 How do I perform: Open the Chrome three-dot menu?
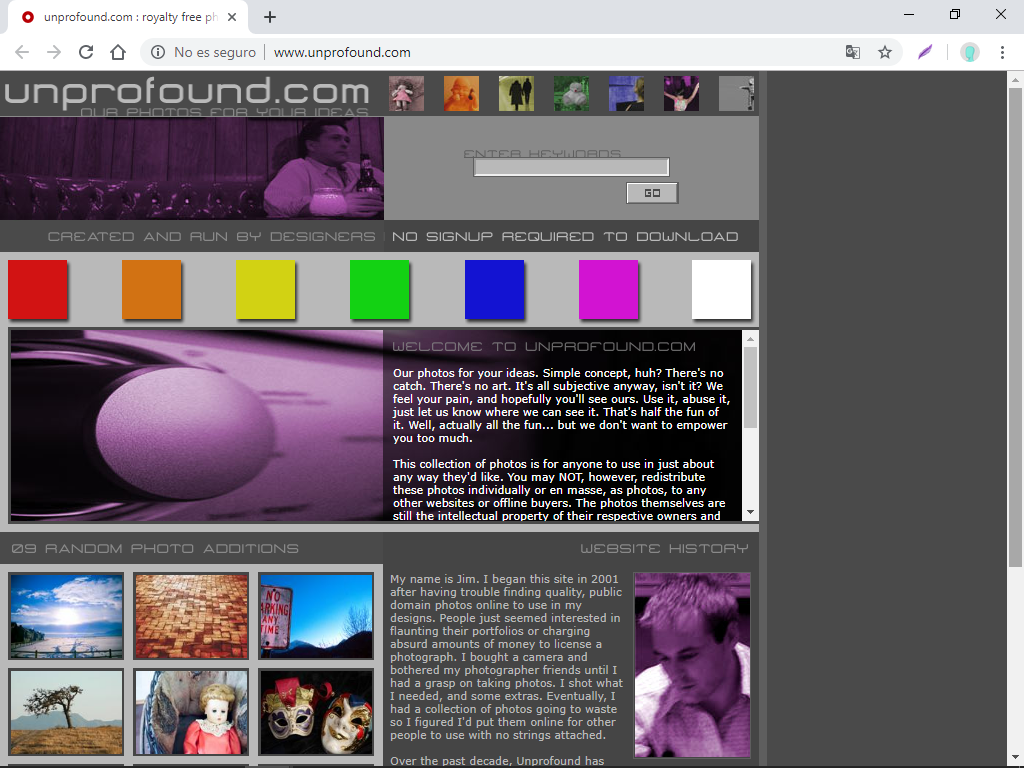coord(1002,52)
